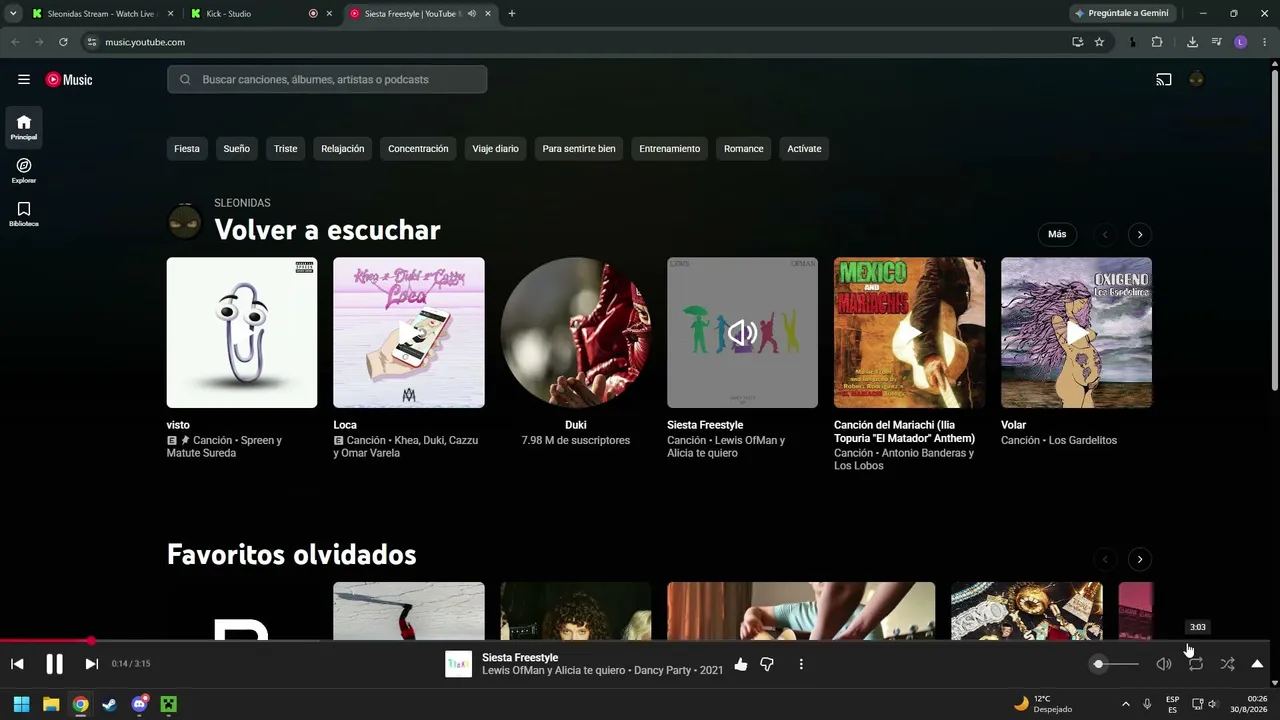Select the Relajación mood chip

[x=343, y=149]
